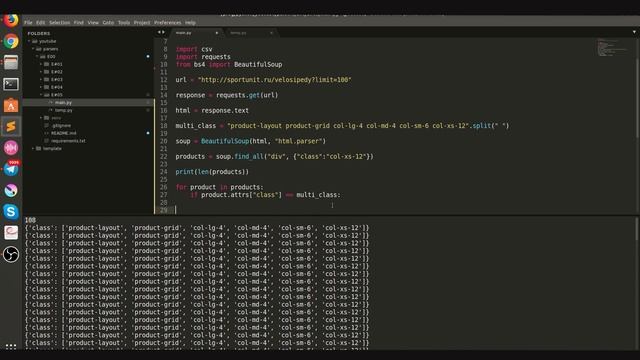Image resolution: width=640 pixels, height=360 pixels.
Task: Open Skype from the dock
Action: [x=11, y=211]
